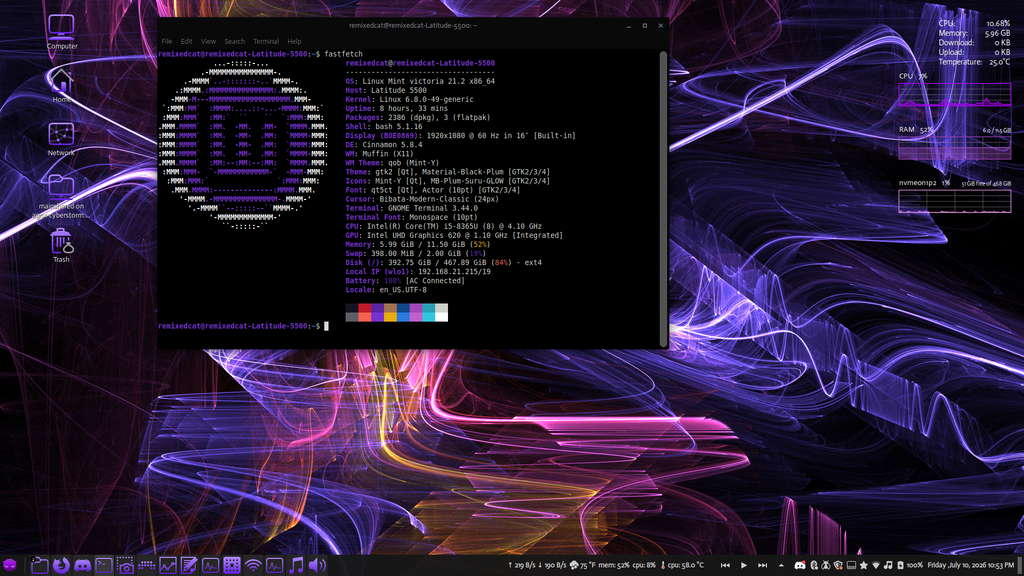Click the "Host: Latitude 5500" line
Viewport: 1024px width, 576px height.
(386, 91)
